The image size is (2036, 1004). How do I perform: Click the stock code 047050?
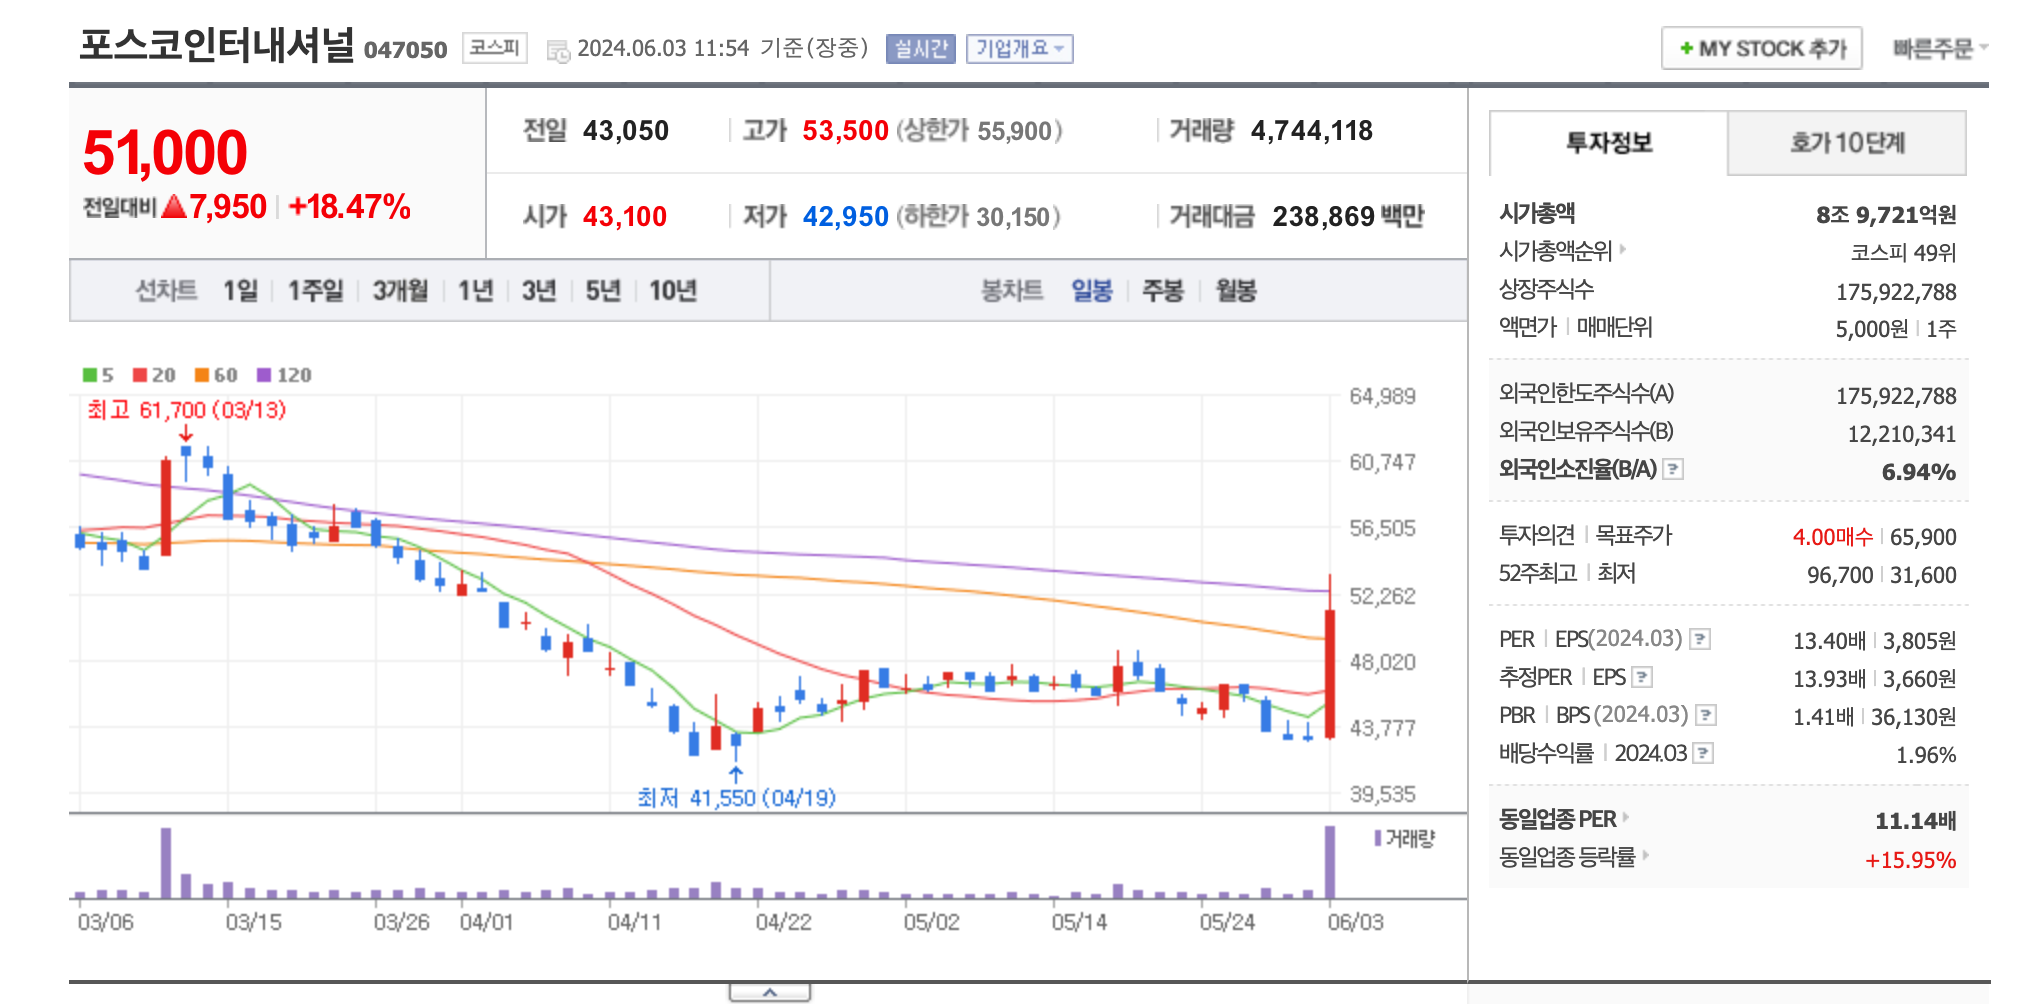405,50
